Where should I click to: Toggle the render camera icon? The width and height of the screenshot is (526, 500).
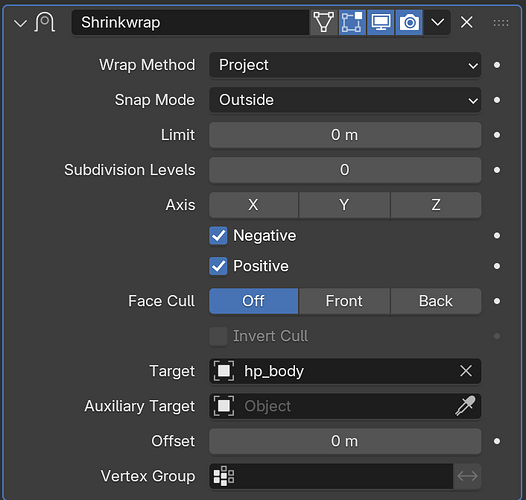pyautogui.click(x=409, y=22)
